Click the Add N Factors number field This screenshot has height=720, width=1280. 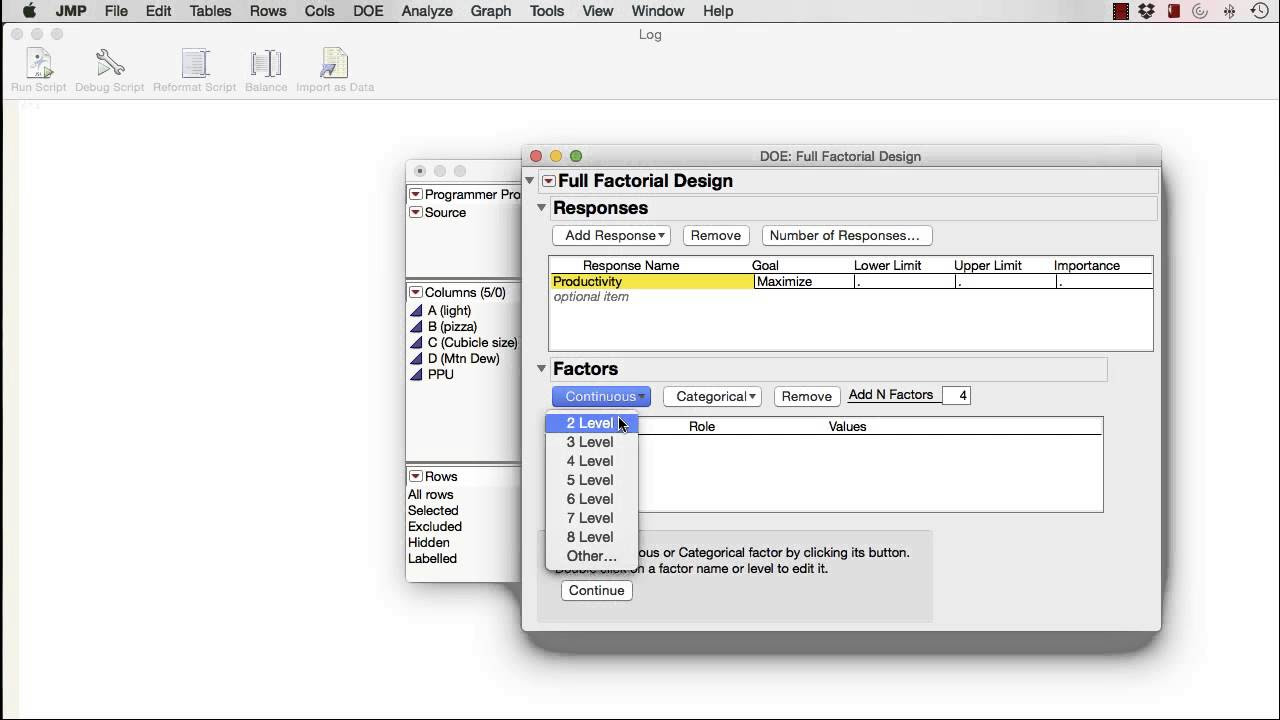[957, 396]
